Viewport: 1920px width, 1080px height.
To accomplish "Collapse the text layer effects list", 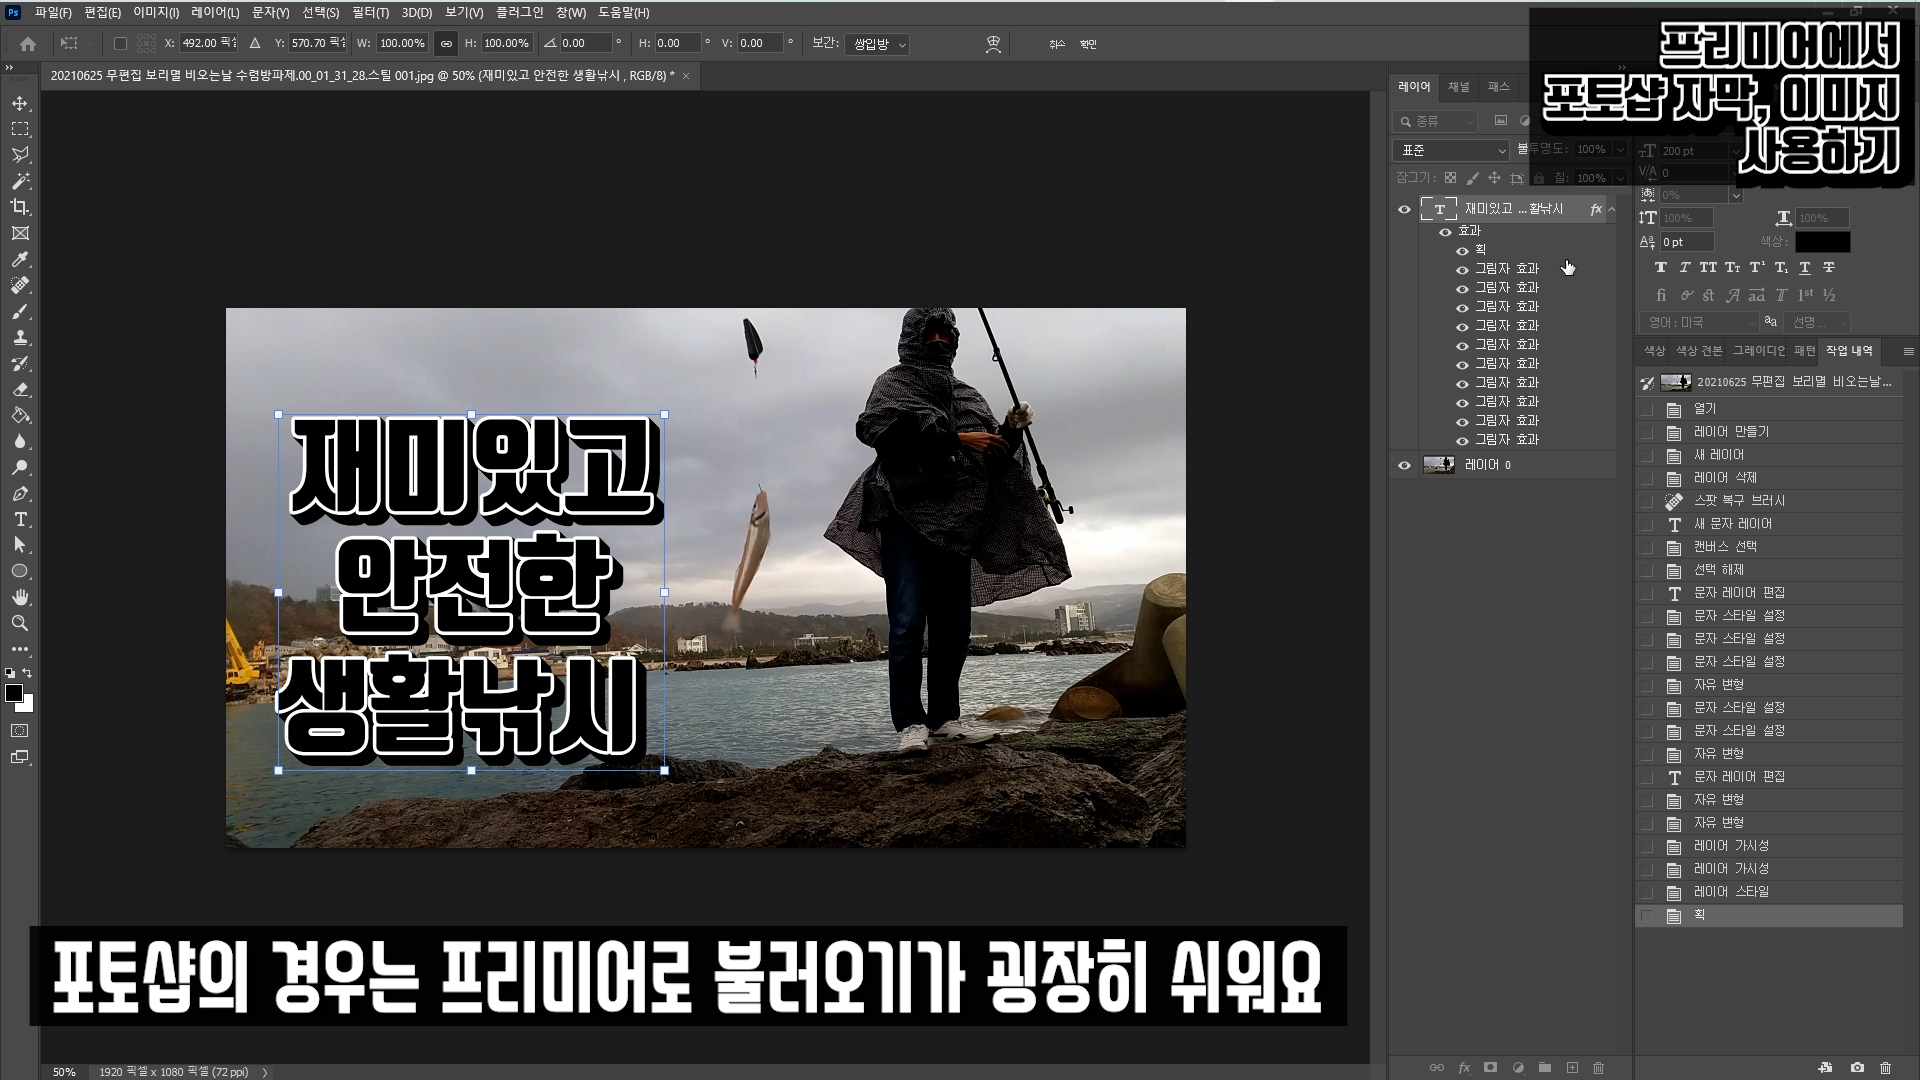I will tap(1611, 209).
